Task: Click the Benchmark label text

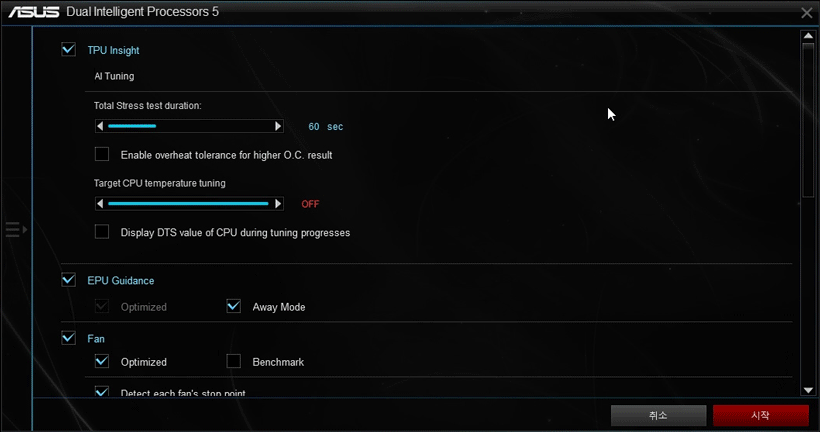Action: click(278, 362)
